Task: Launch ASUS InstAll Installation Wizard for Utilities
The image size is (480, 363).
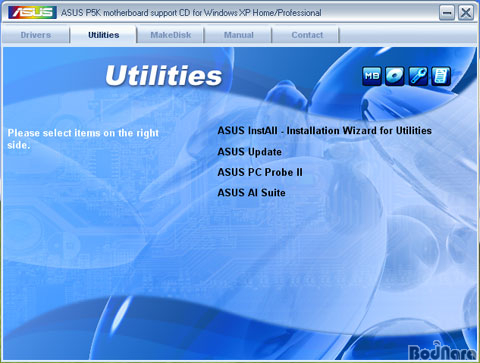Action: 324,131
